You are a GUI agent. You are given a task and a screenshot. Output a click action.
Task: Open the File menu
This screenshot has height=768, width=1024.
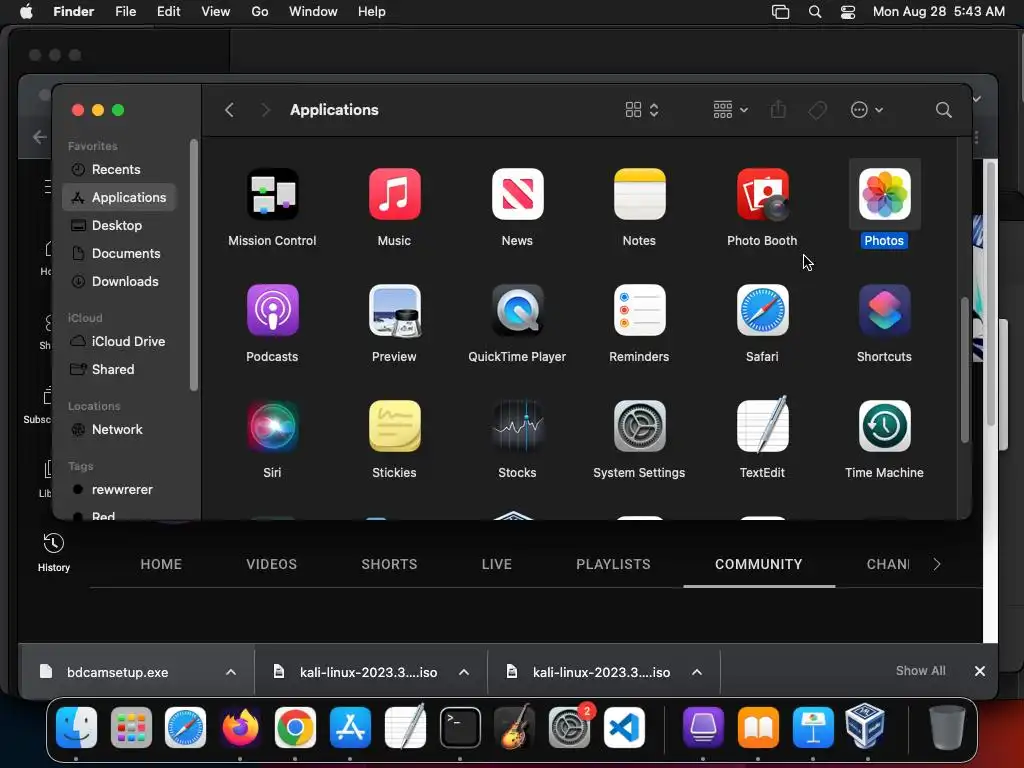tap(125, 12)
